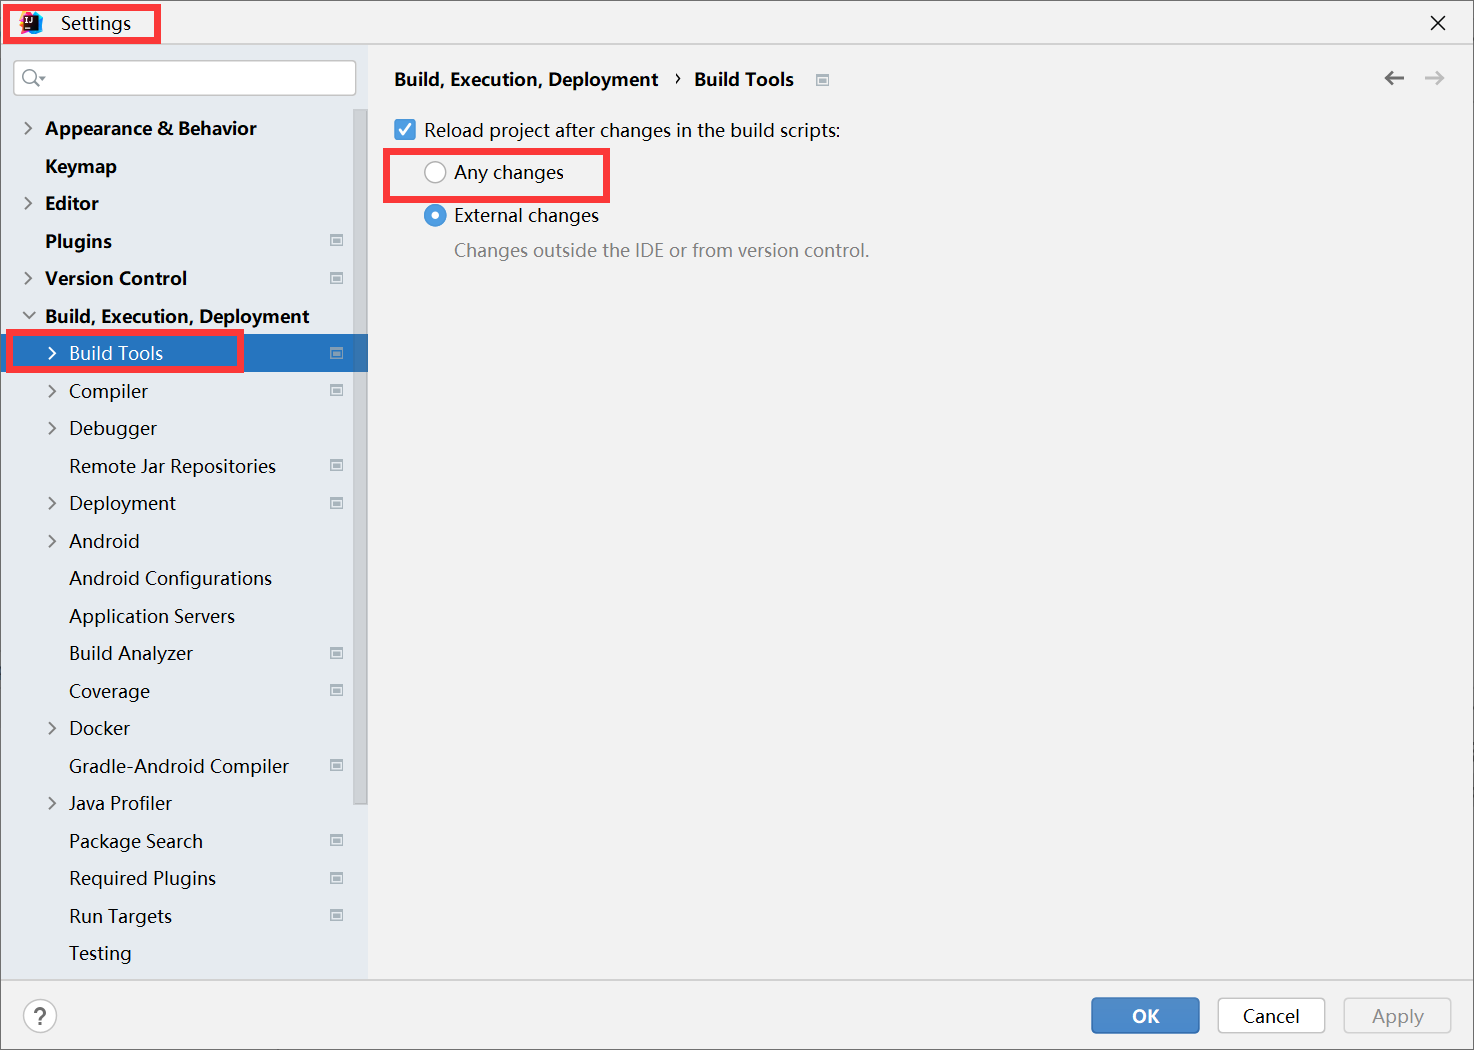The image size is (1474, 1050).
Task: Select Package Search entry
Action: (136, 841)
